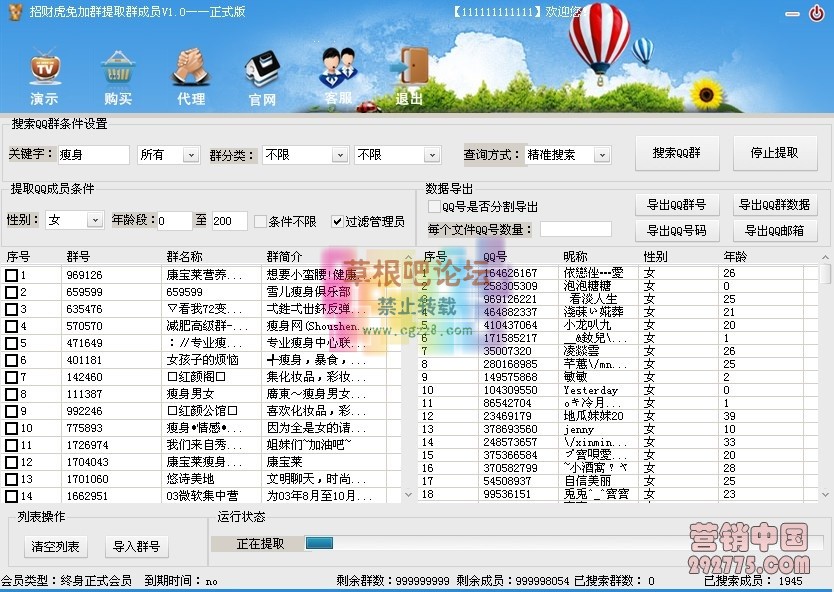The height and width of the screenshot is (592, 834).
Task: Open the 所有 dropdown next to keyword
Action: (x=169, y=154)
